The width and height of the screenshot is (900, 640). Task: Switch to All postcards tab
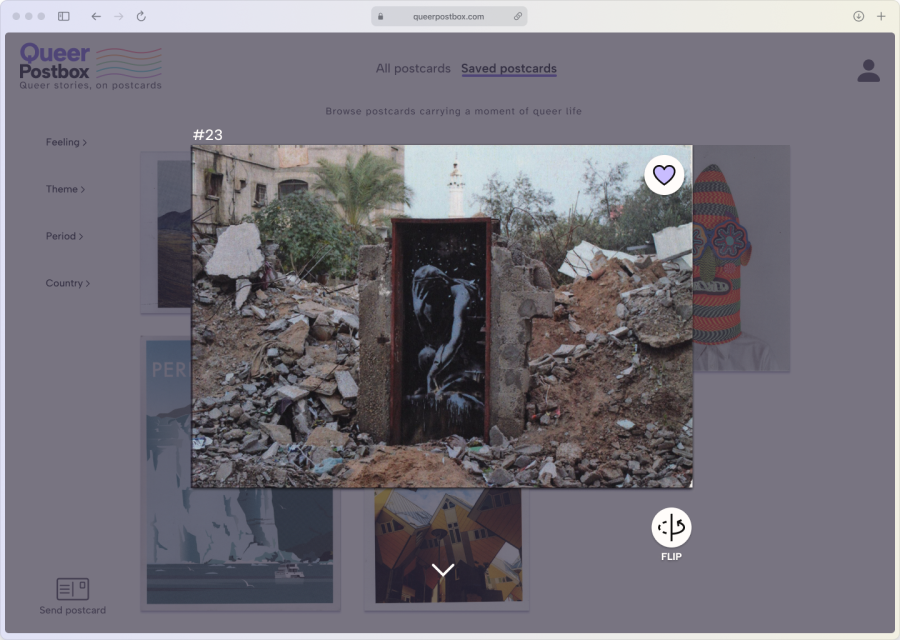(x=413, y=68)
